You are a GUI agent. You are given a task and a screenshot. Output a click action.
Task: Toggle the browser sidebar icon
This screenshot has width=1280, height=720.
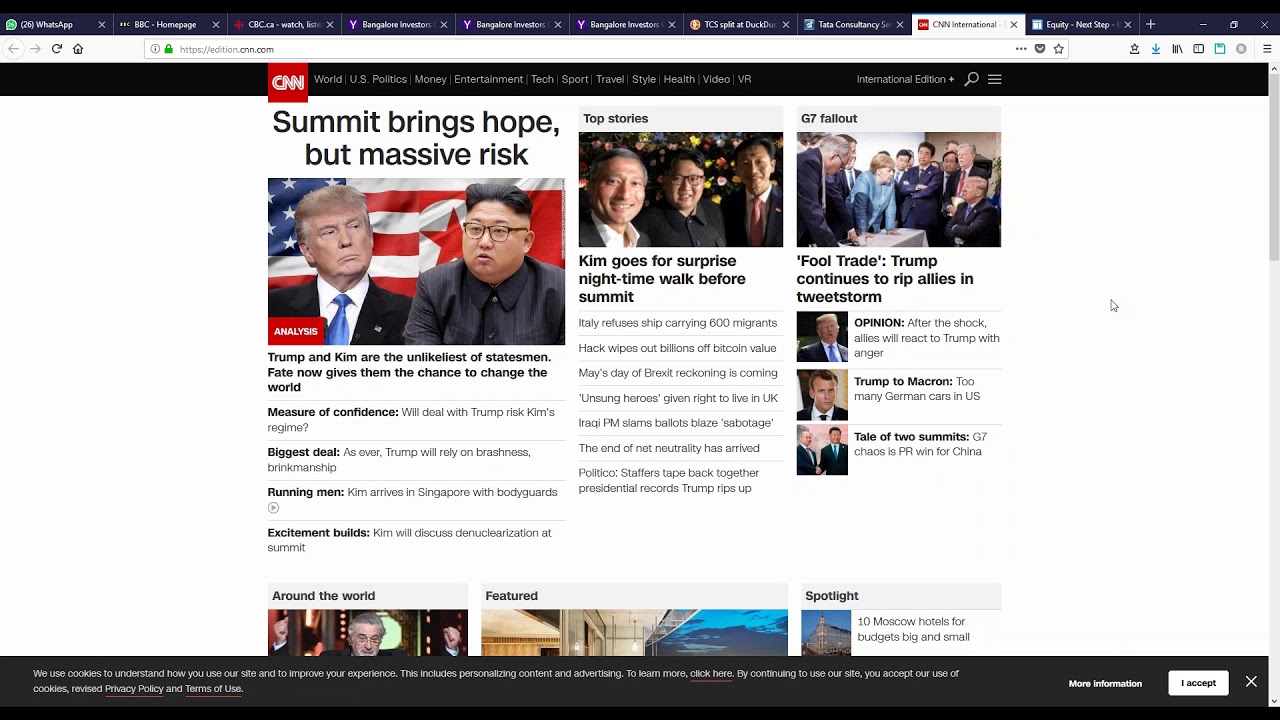[1198, 49]
